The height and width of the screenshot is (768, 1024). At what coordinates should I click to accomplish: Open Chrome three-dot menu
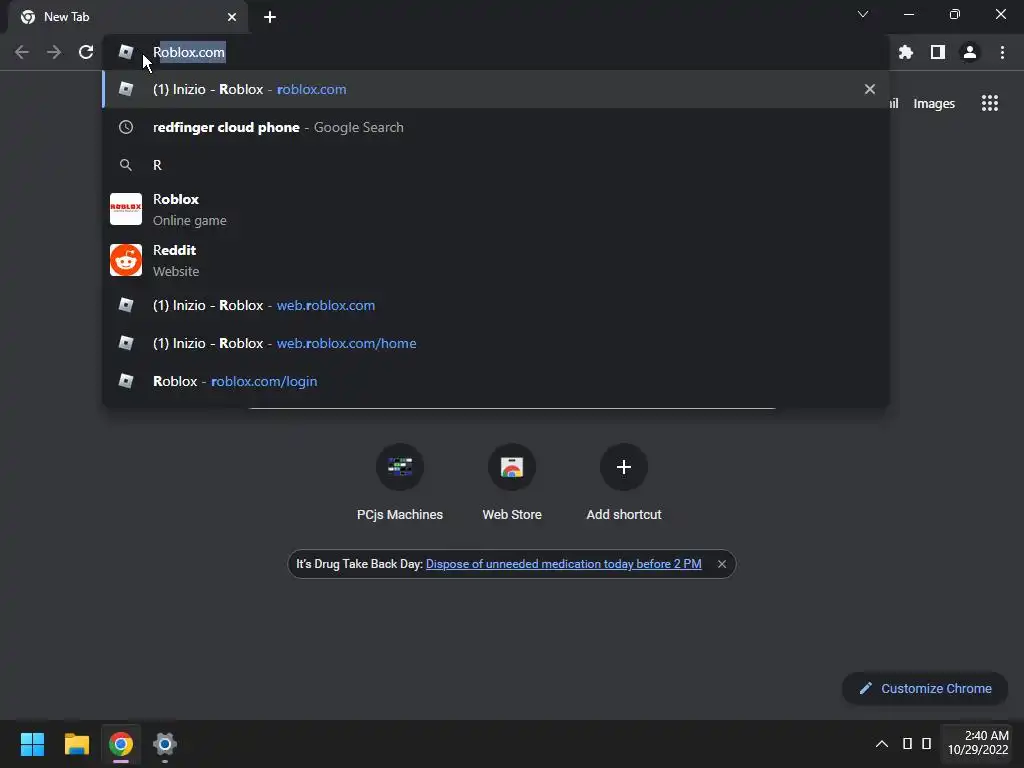point(1002,52)
